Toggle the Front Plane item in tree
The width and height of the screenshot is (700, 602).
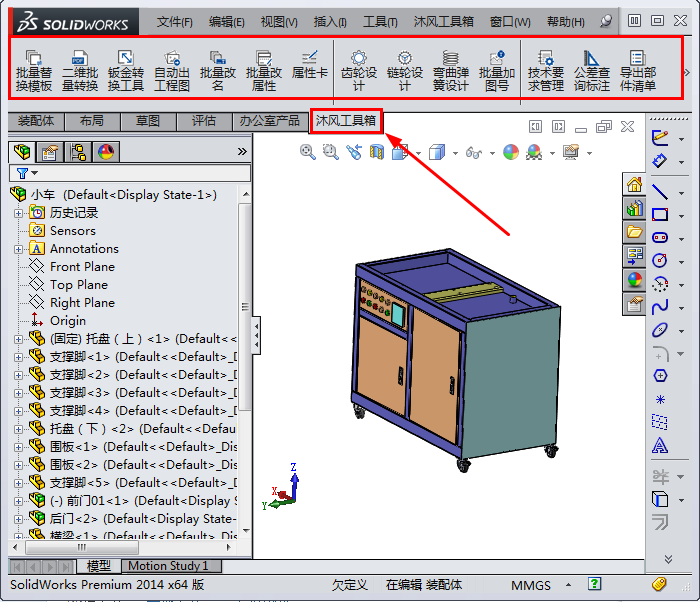81,267
